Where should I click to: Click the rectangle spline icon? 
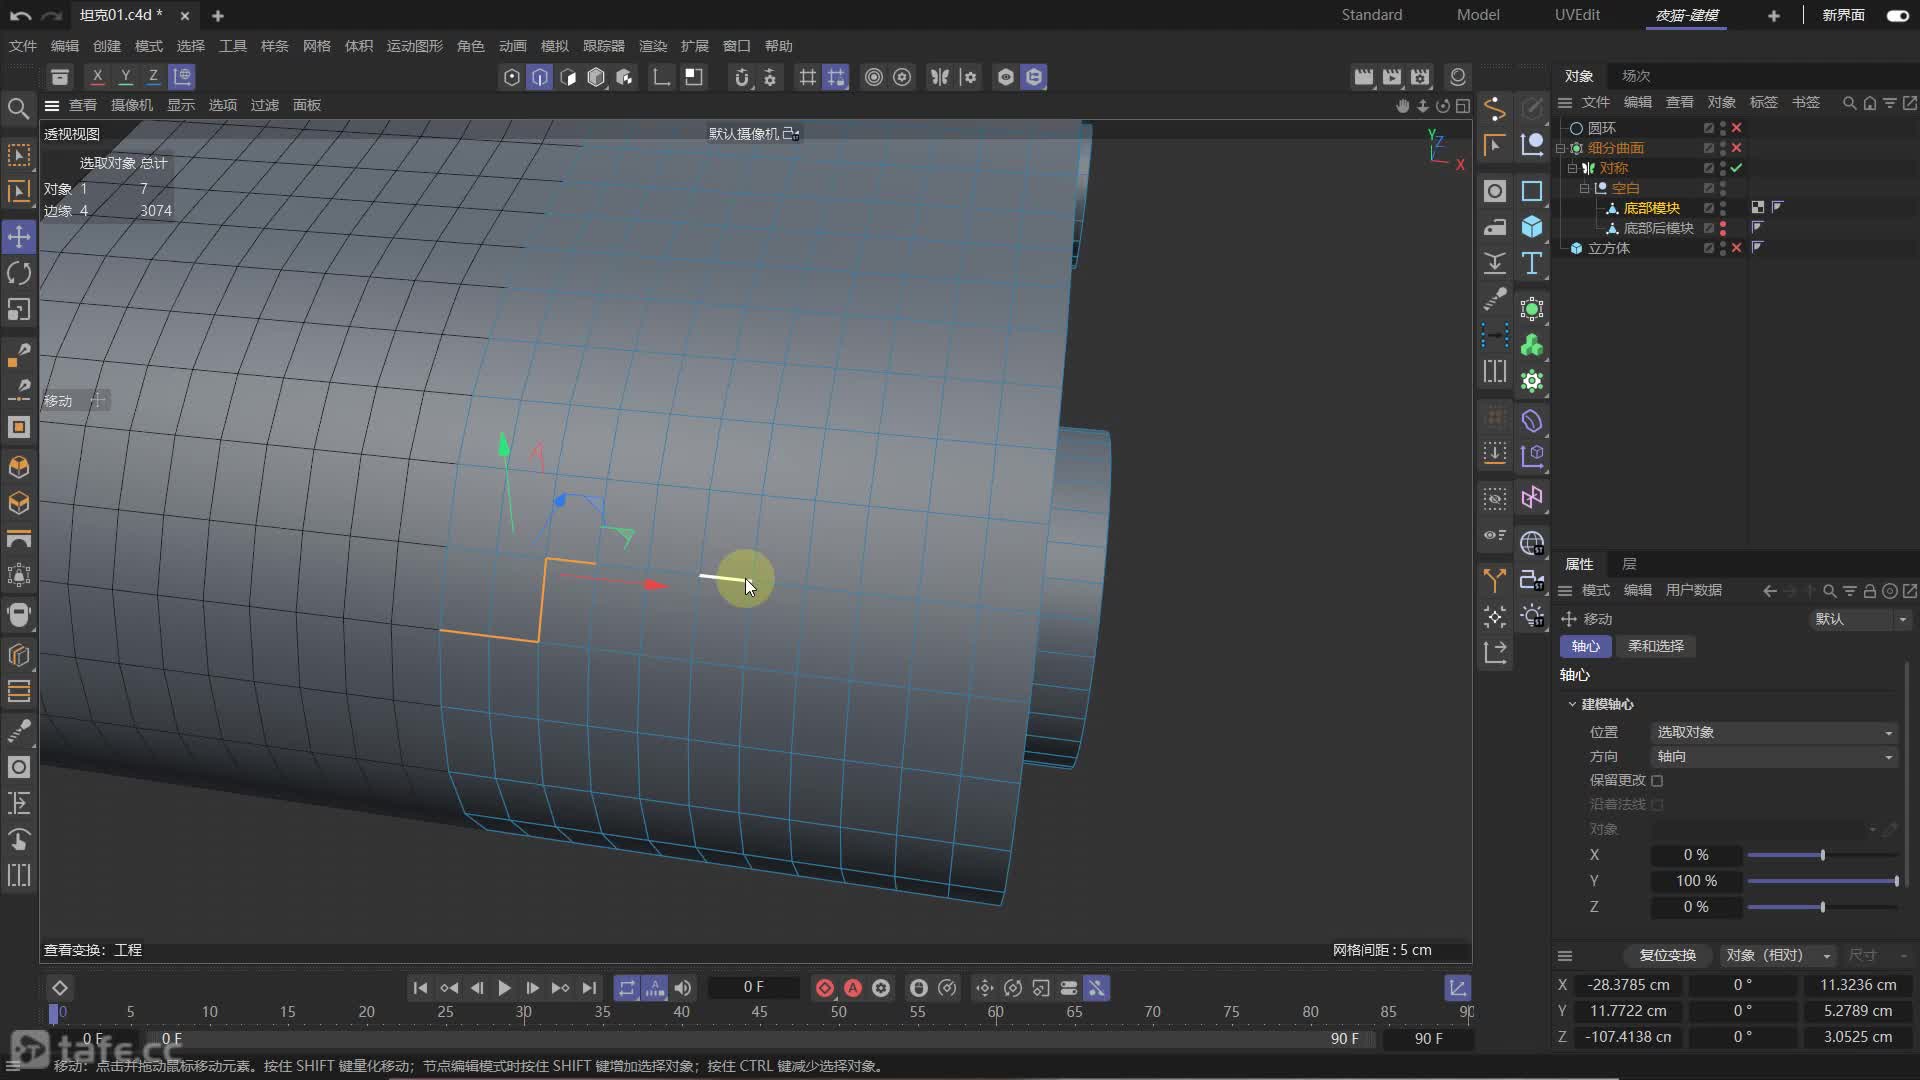tap(1532, 191)
